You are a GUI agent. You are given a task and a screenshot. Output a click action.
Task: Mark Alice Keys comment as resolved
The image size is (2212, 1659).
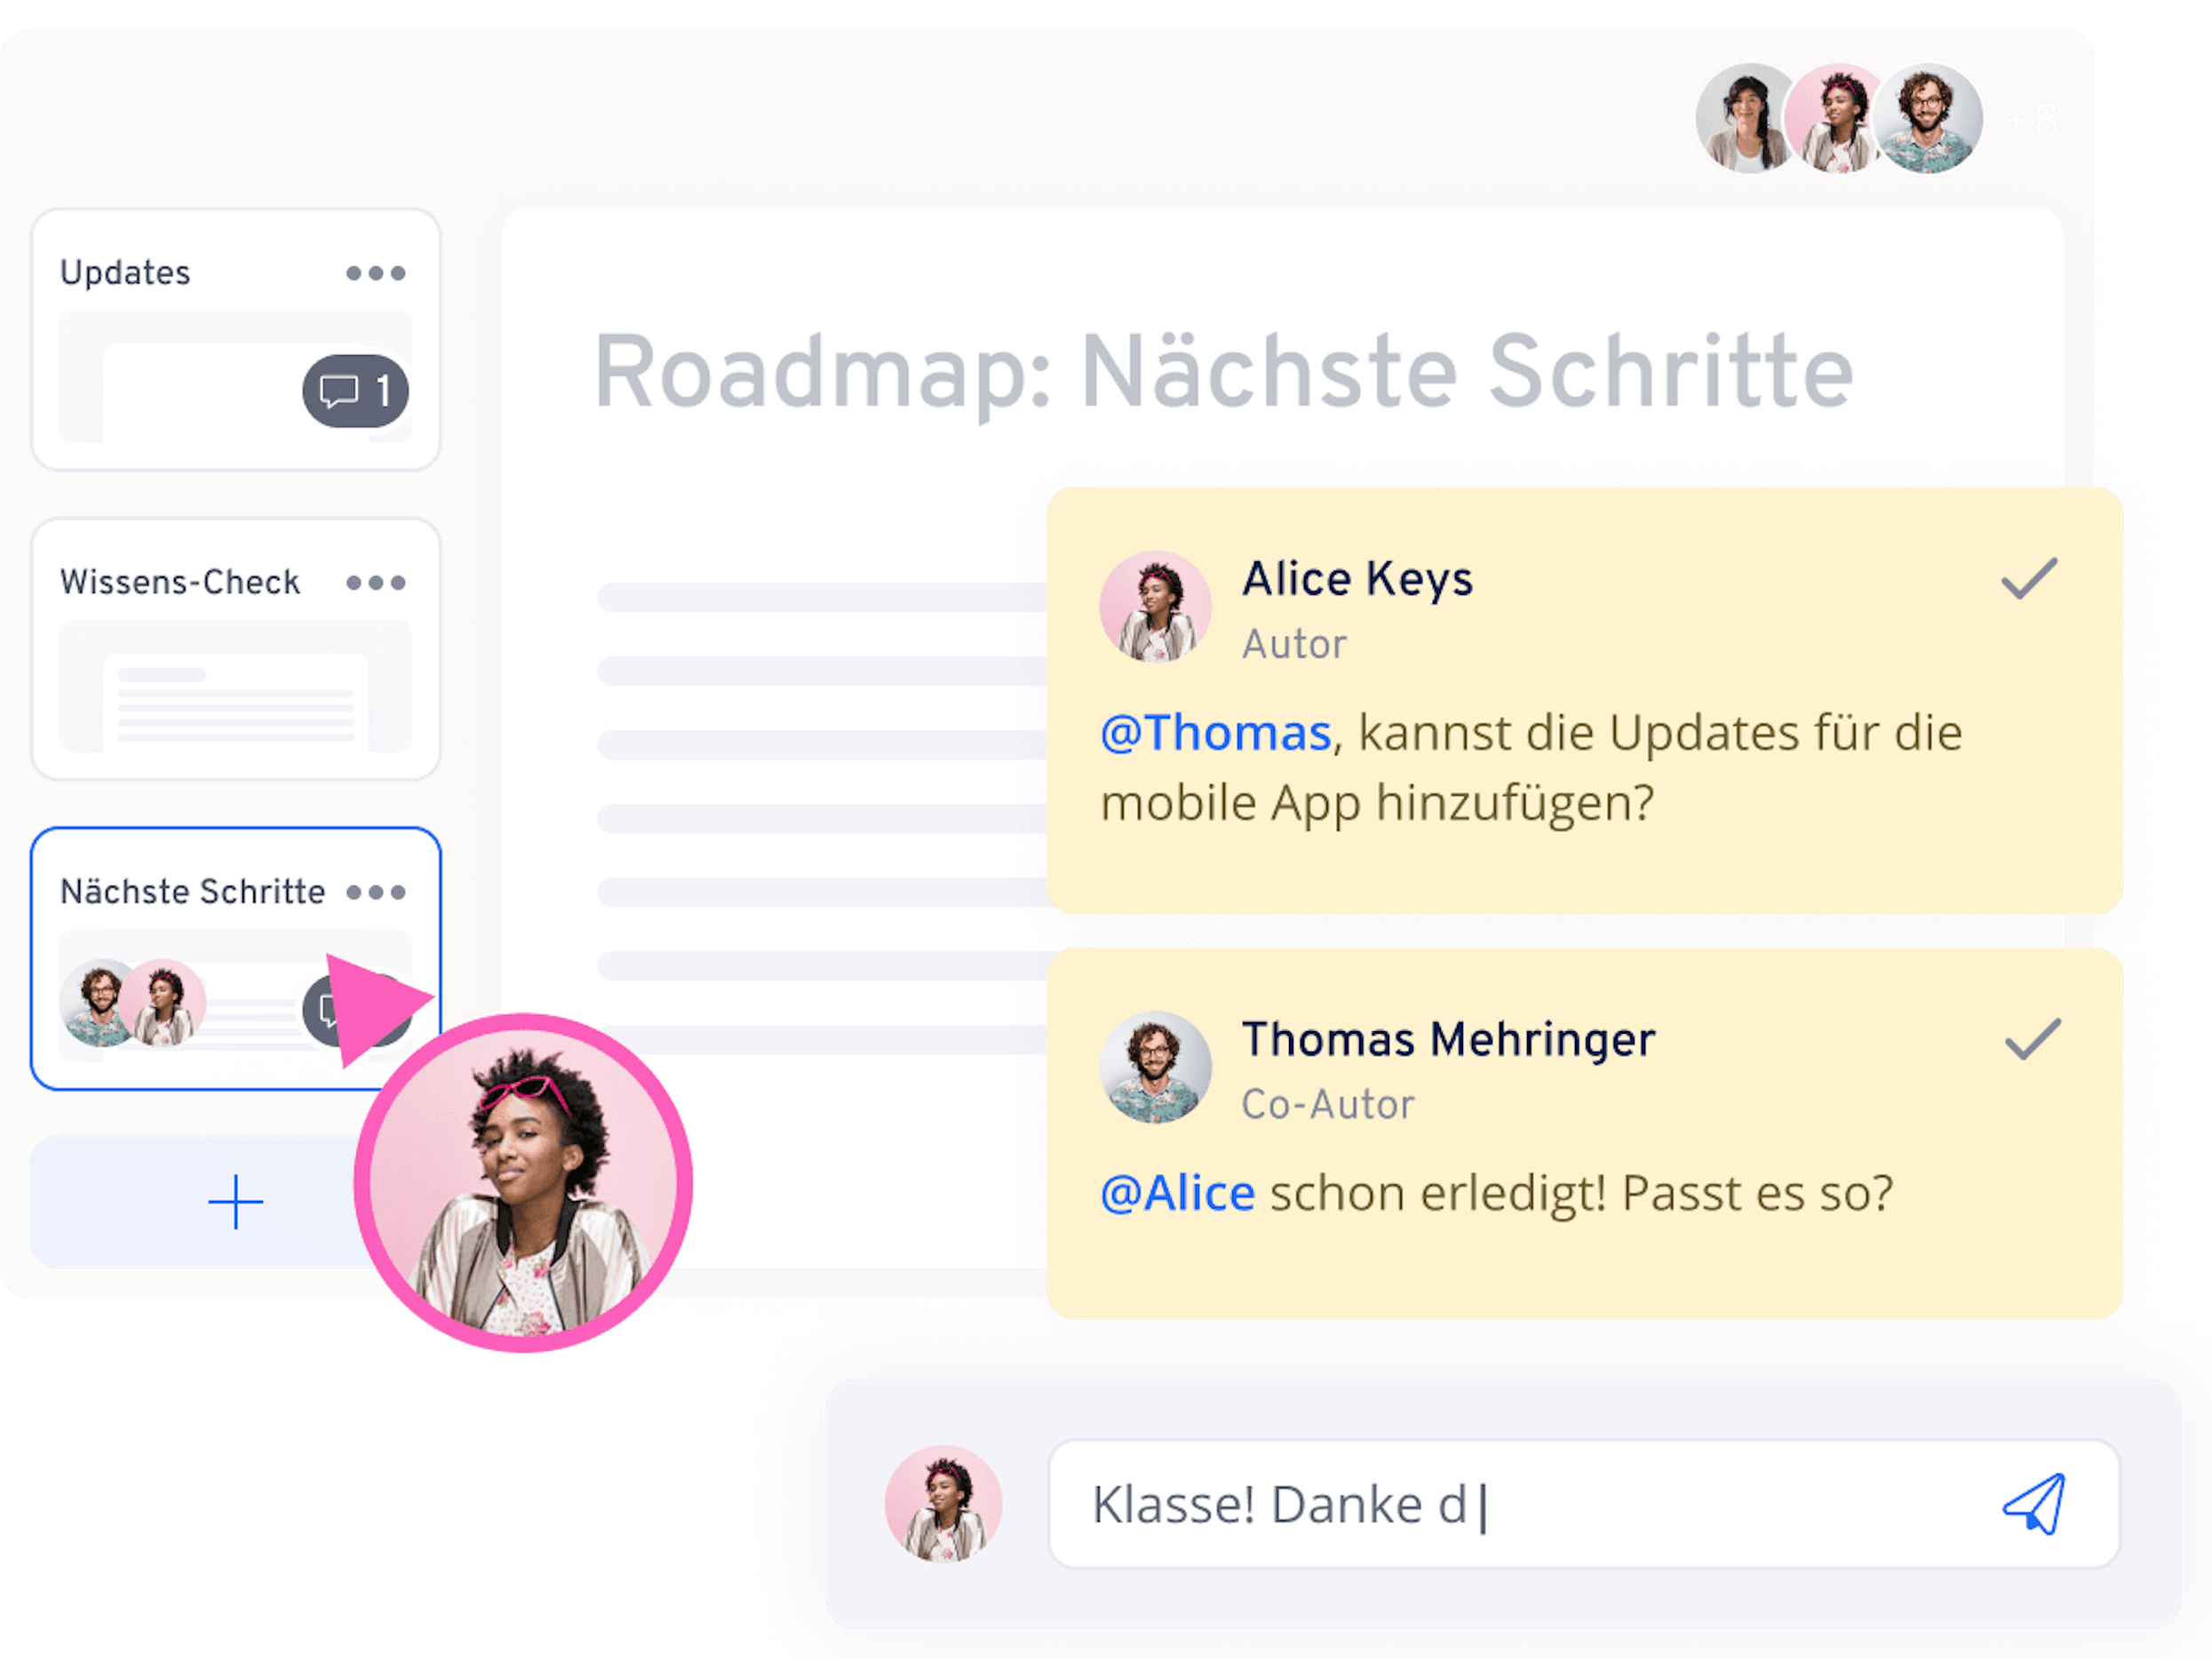(2029, 579)
